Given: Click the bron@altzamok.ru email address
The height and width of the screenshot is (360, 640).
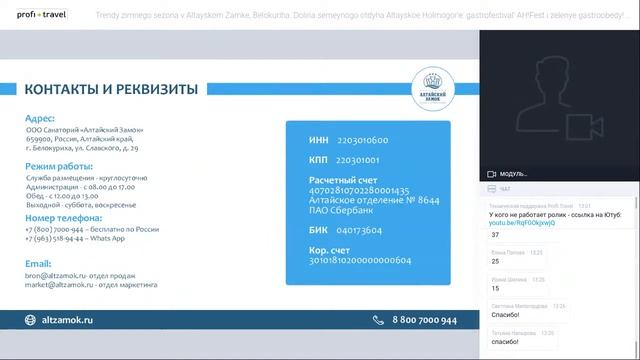Looking at the screenshot, I should tap(56, 276).
